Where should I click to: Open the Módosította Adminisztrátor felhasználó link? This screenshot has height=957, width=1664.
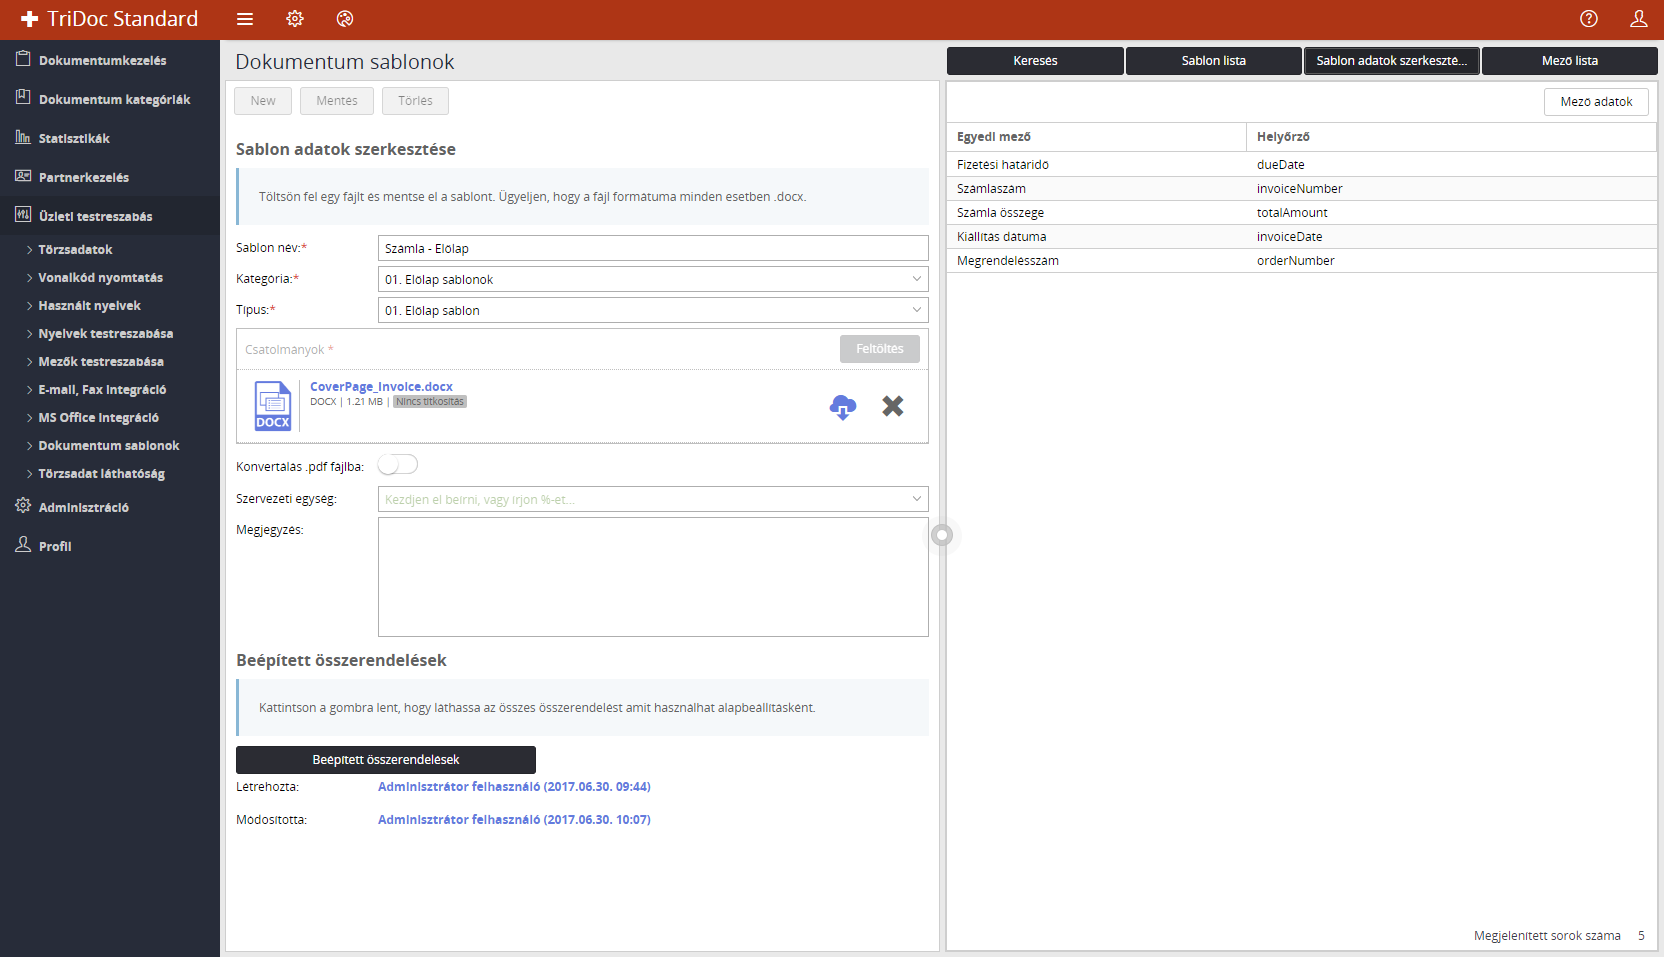(x=514, y=820)
